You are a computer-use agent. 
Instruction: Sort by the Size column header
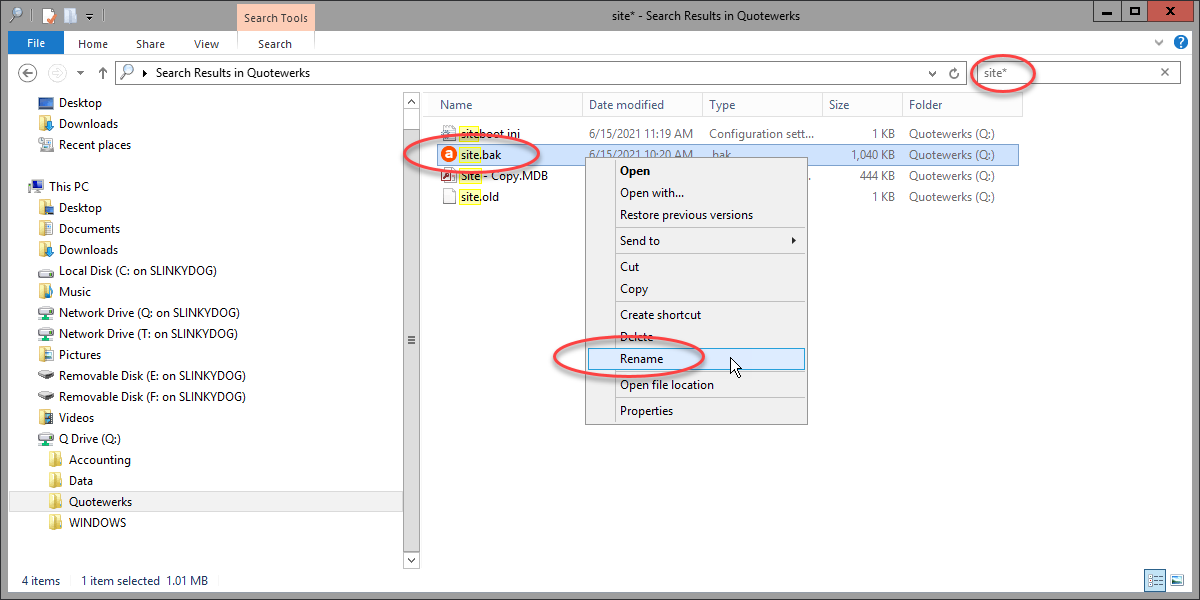click(863, 105)
